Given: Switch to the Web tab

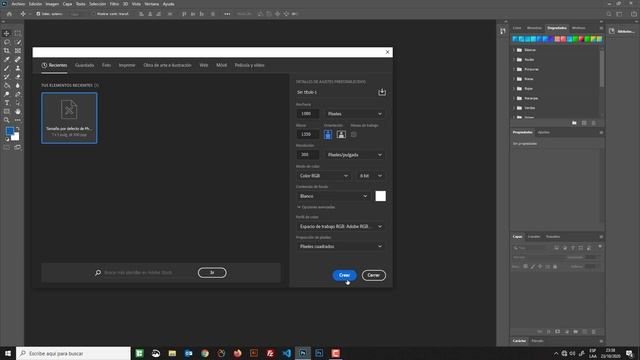Looking at the screenshot, I should point(204,65).
